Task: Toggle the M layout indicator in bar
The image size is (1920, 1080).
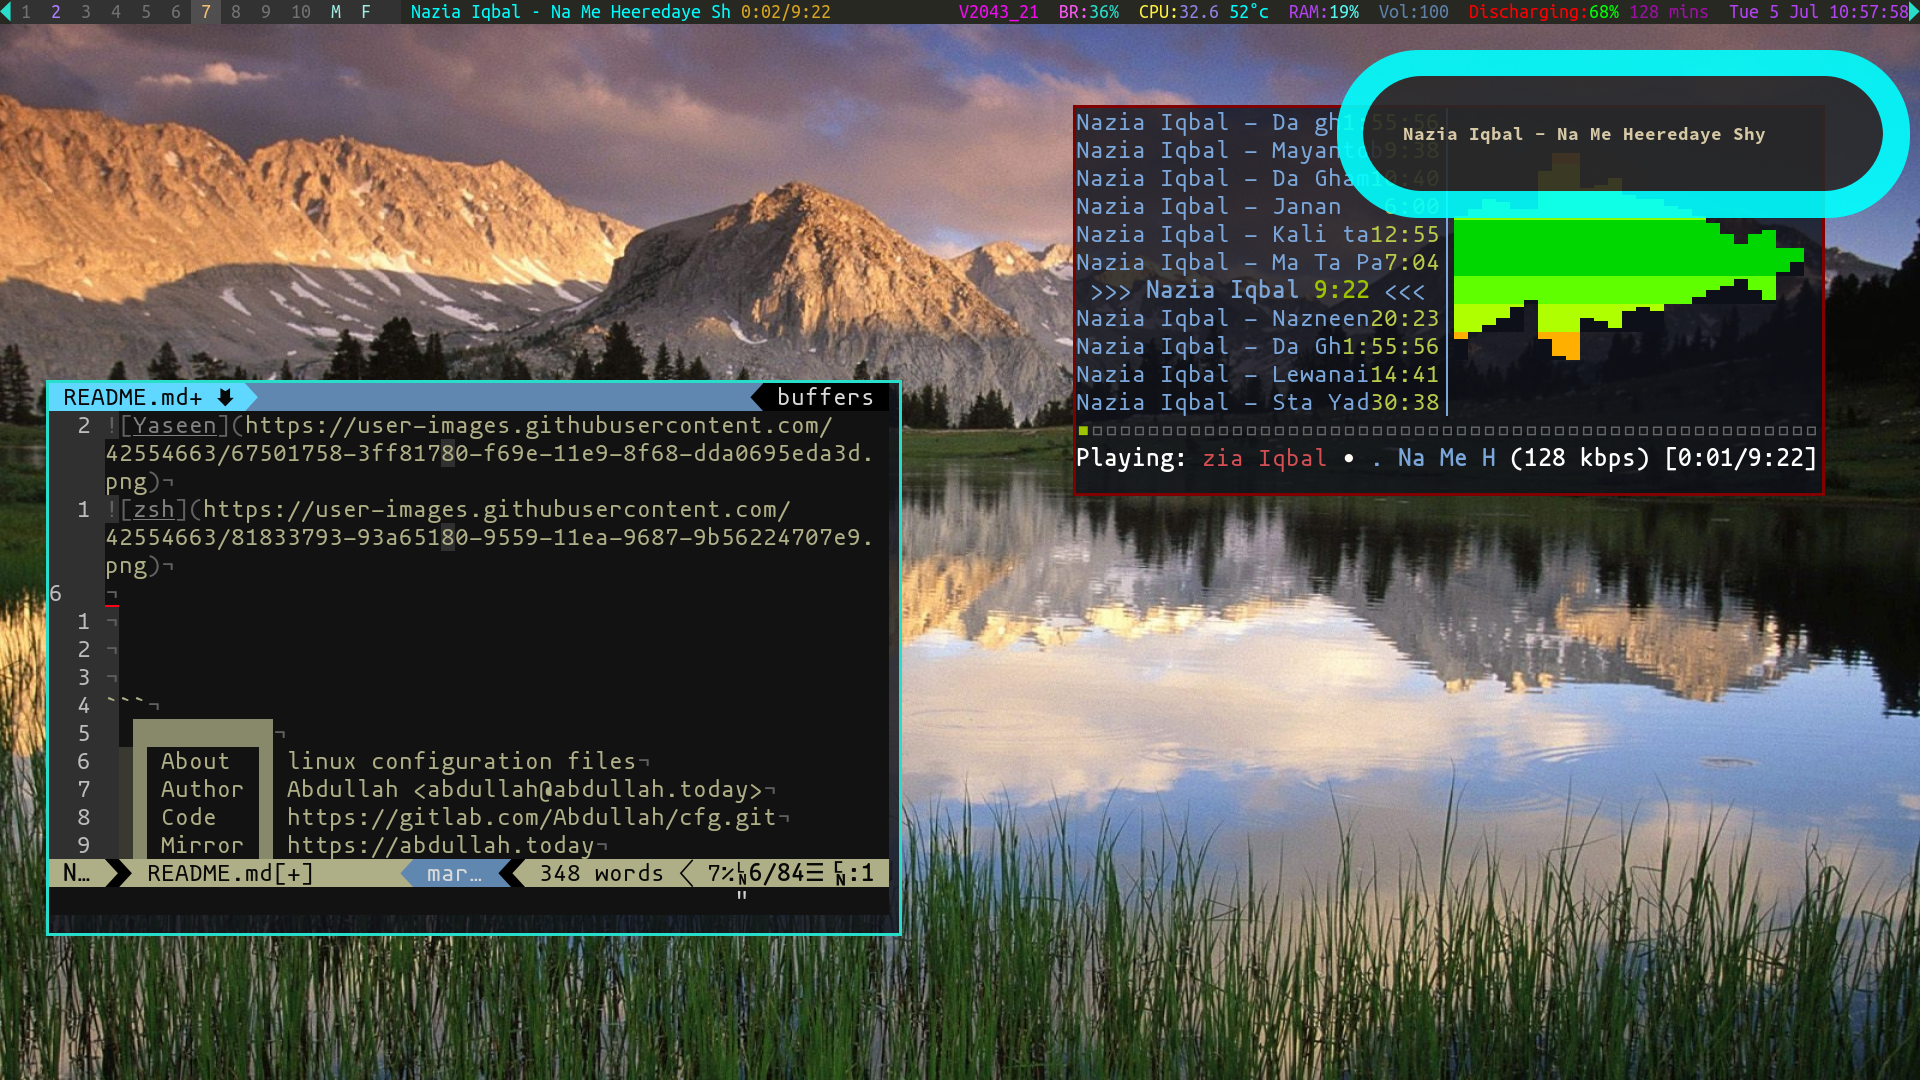Action: pos(336,12)
